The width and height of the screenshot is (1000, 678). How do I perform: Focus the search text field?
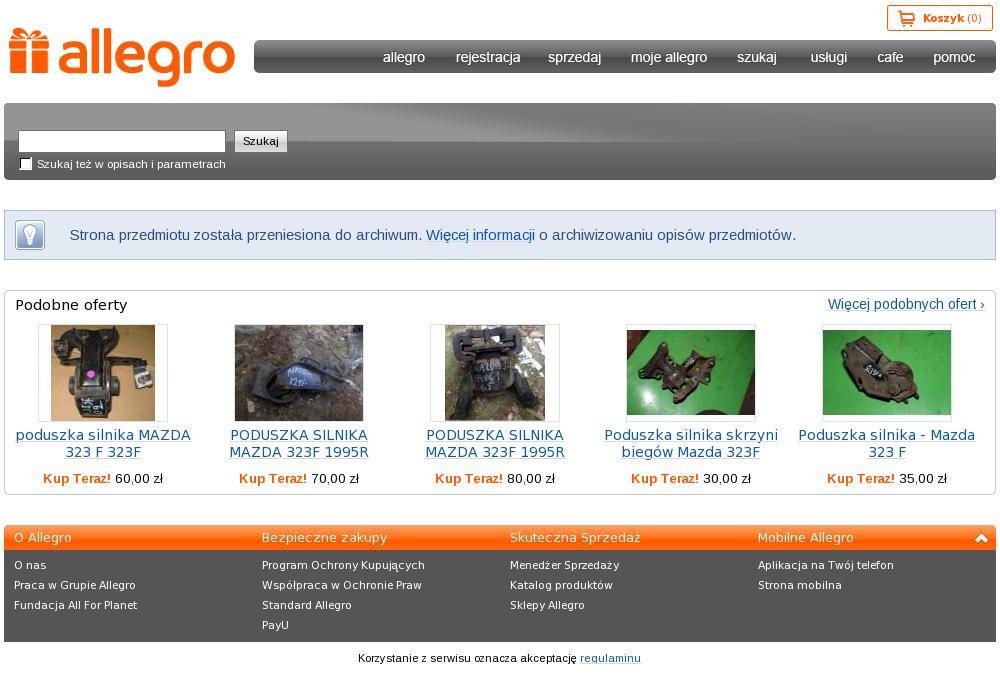pos(122,141)
